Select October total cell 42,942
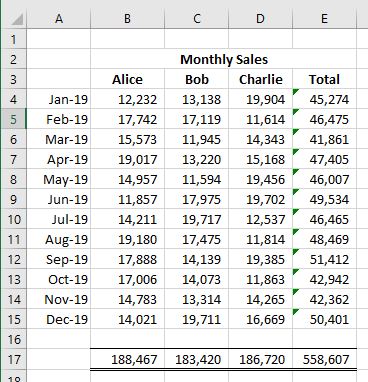Viewport: 368px width, 382px height. [324, 279]
